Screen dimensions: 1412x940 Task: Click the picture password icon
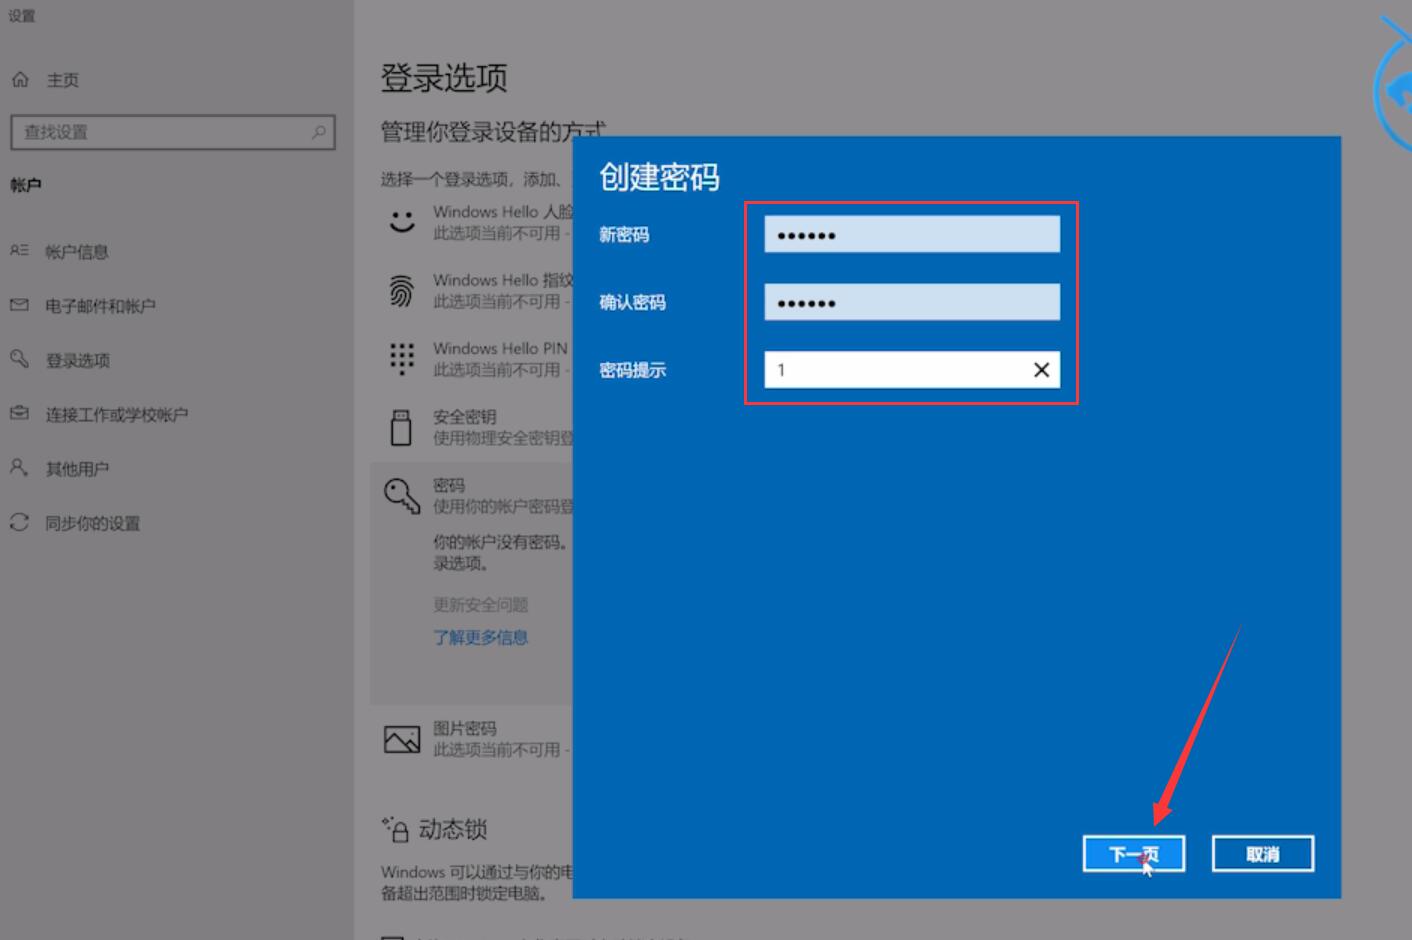(402, 739)
